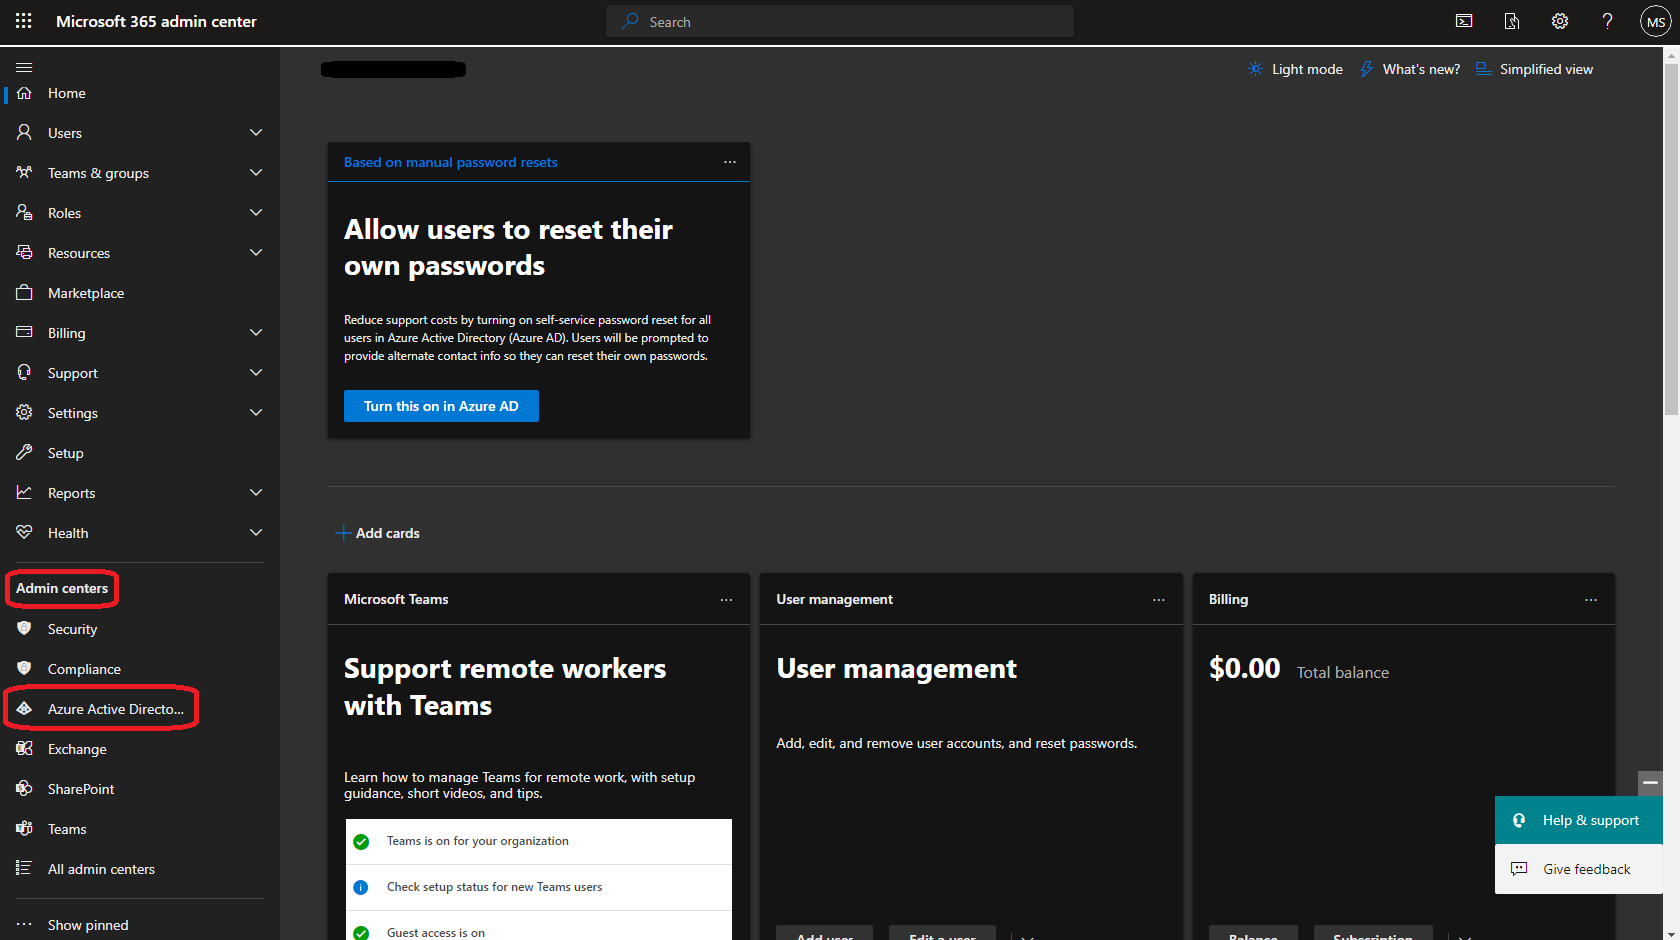Viewport: 1680px width, 940px height.
Task: Collapse the navigation hamburger menu
Action: pos(24,67)
